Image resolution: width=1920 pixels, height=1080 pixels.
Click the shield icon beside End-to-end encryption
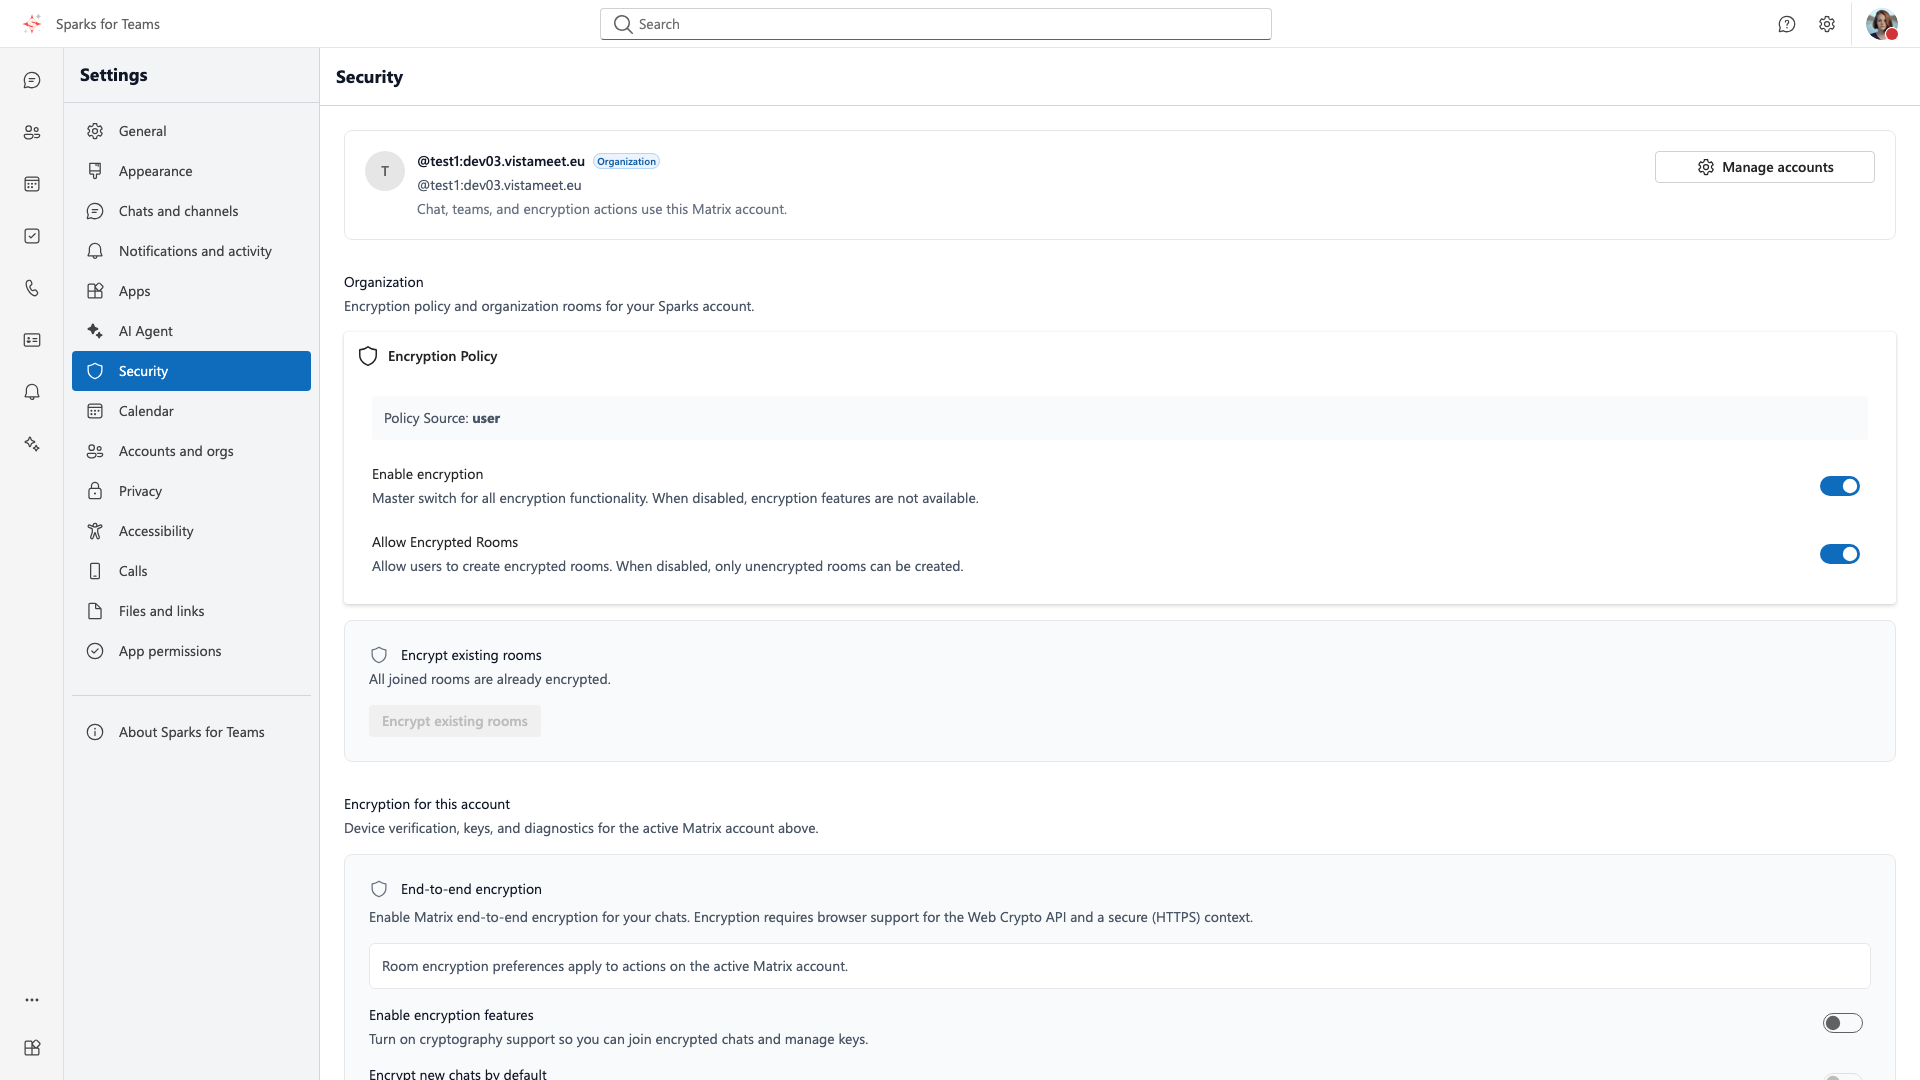(379, 889)
